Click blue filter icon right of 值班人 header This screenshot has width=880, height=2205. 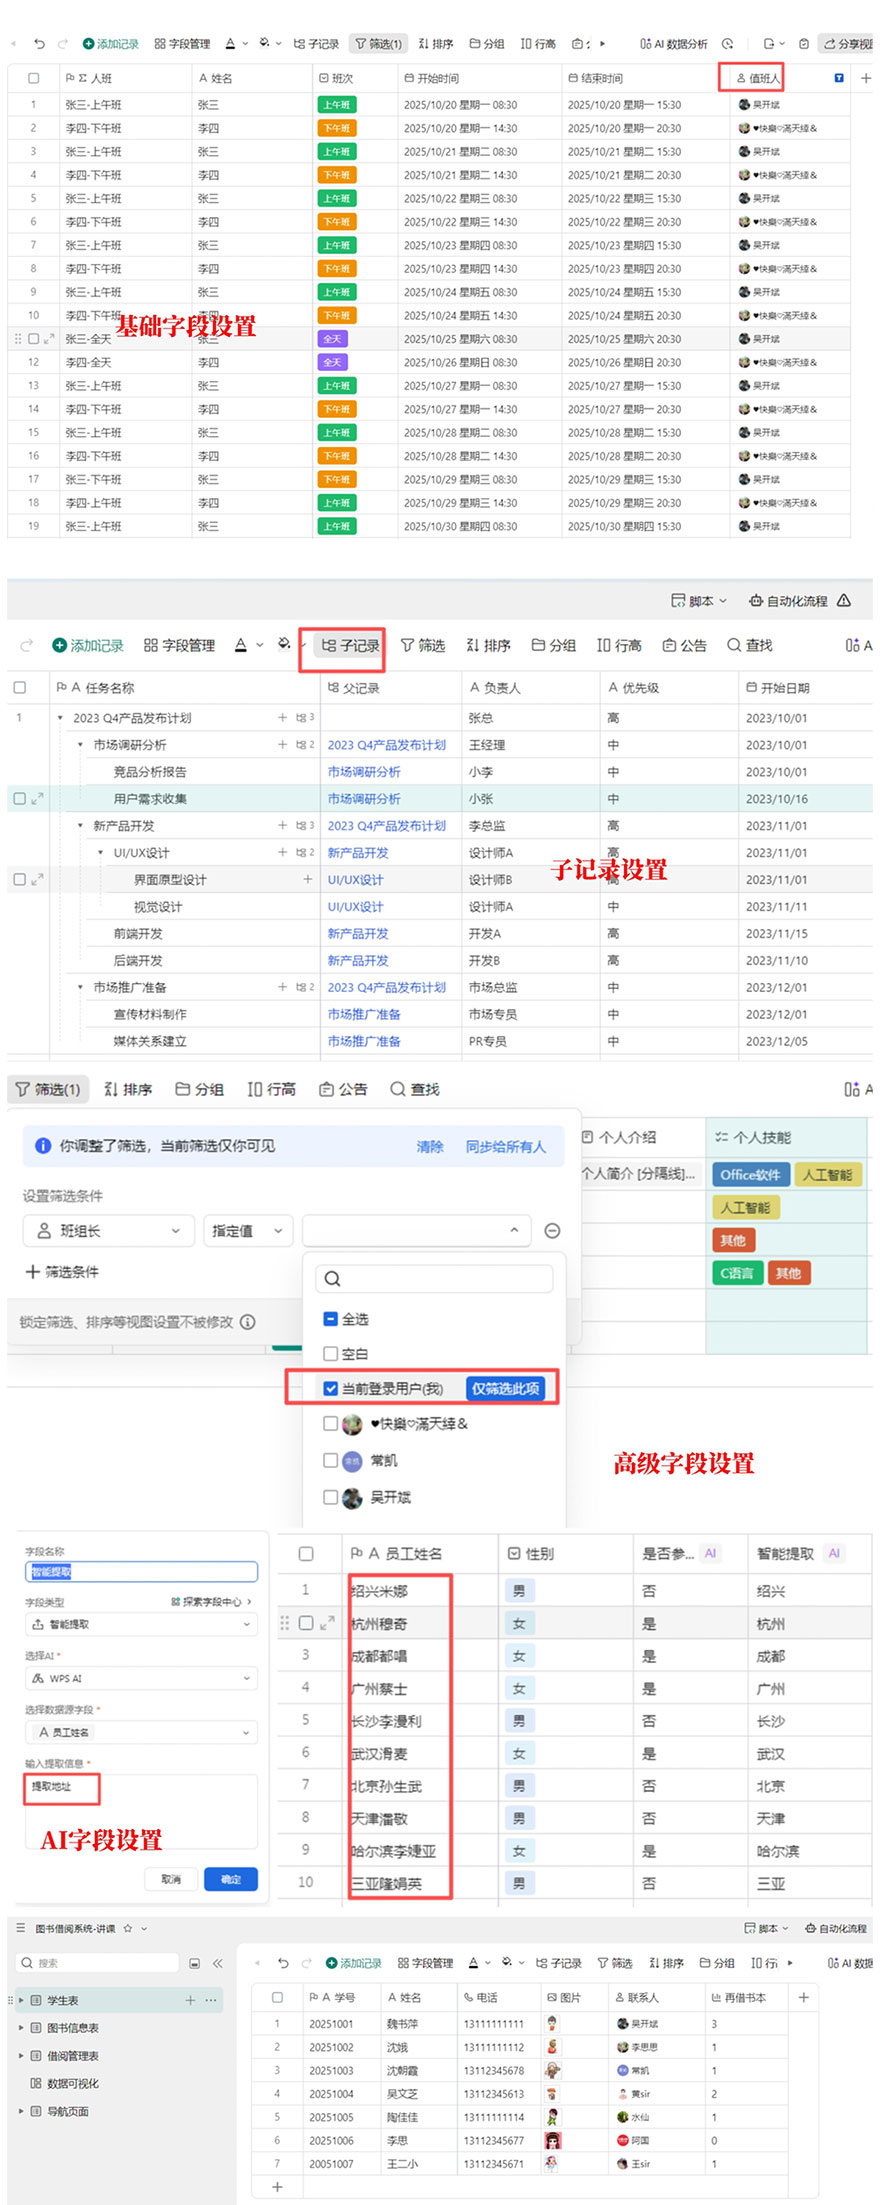[x=838, y=78]
